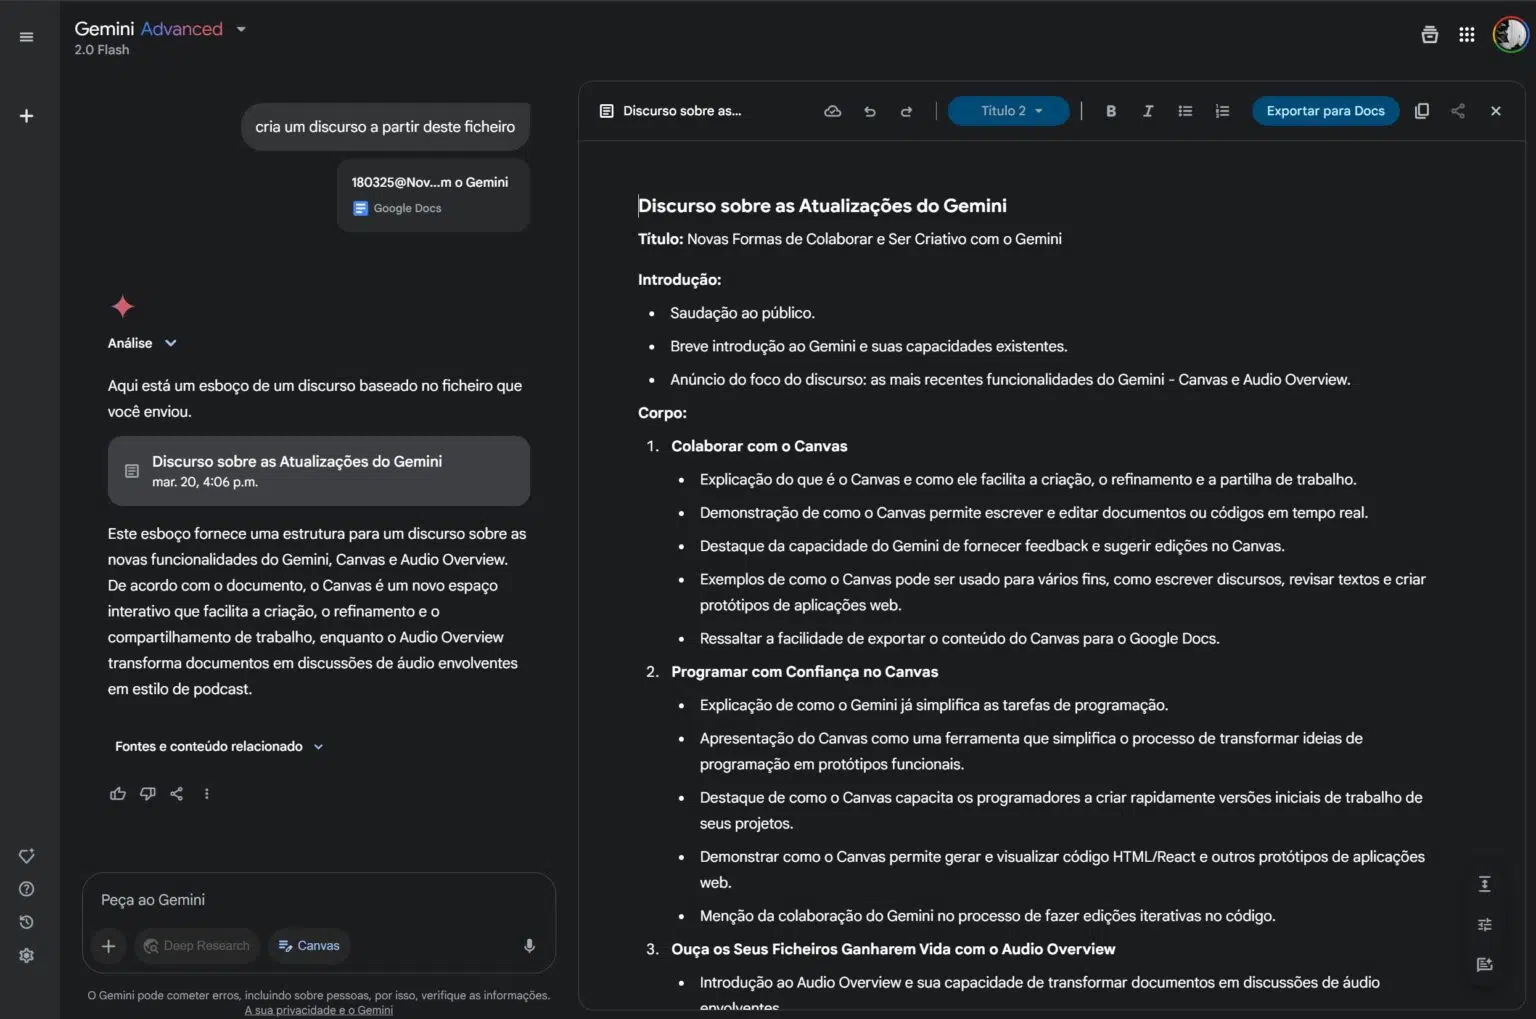Click the Peça ao Gemini input field
Screen dimensions: 1536x1019
(x=318, y=900)
